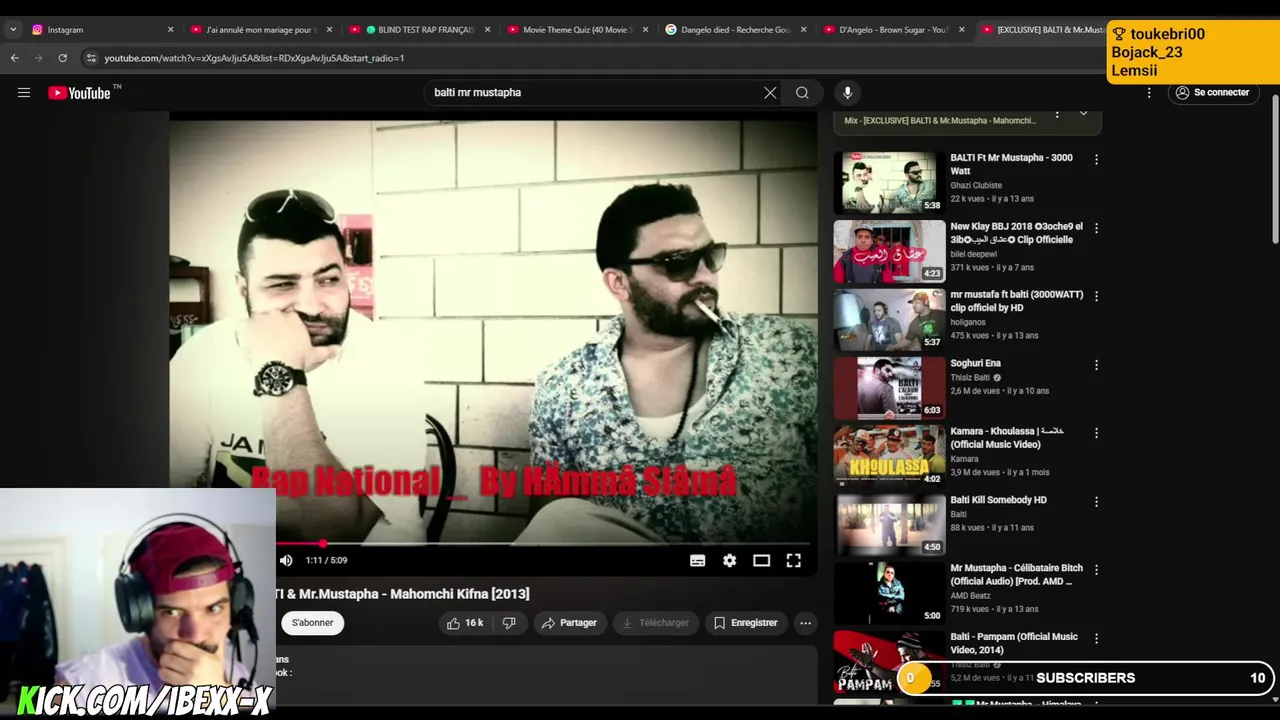Open options for mr mustafa ft balti 3000WATT
Screen dimensions: 1280x720
point(1096,296)
